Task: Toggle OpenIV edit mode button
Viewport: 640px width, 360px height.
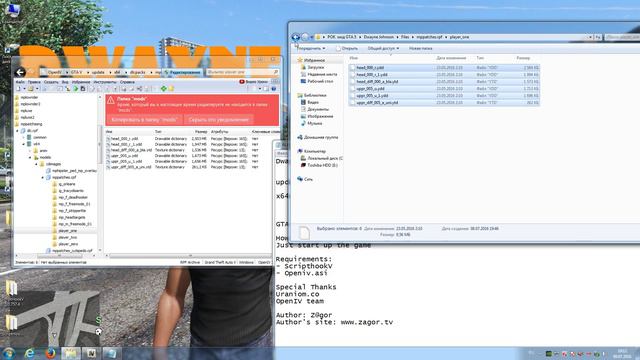Action: point(182,72)
